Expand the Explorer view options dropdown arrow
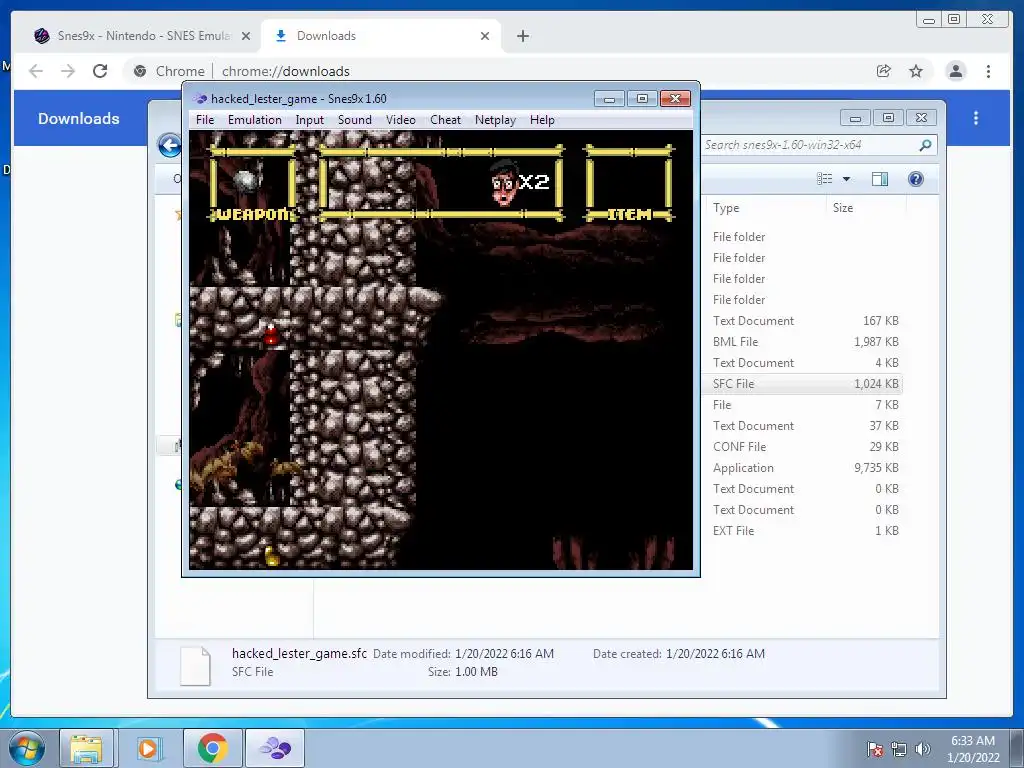Screen dimensions: 1024x768 846,179
